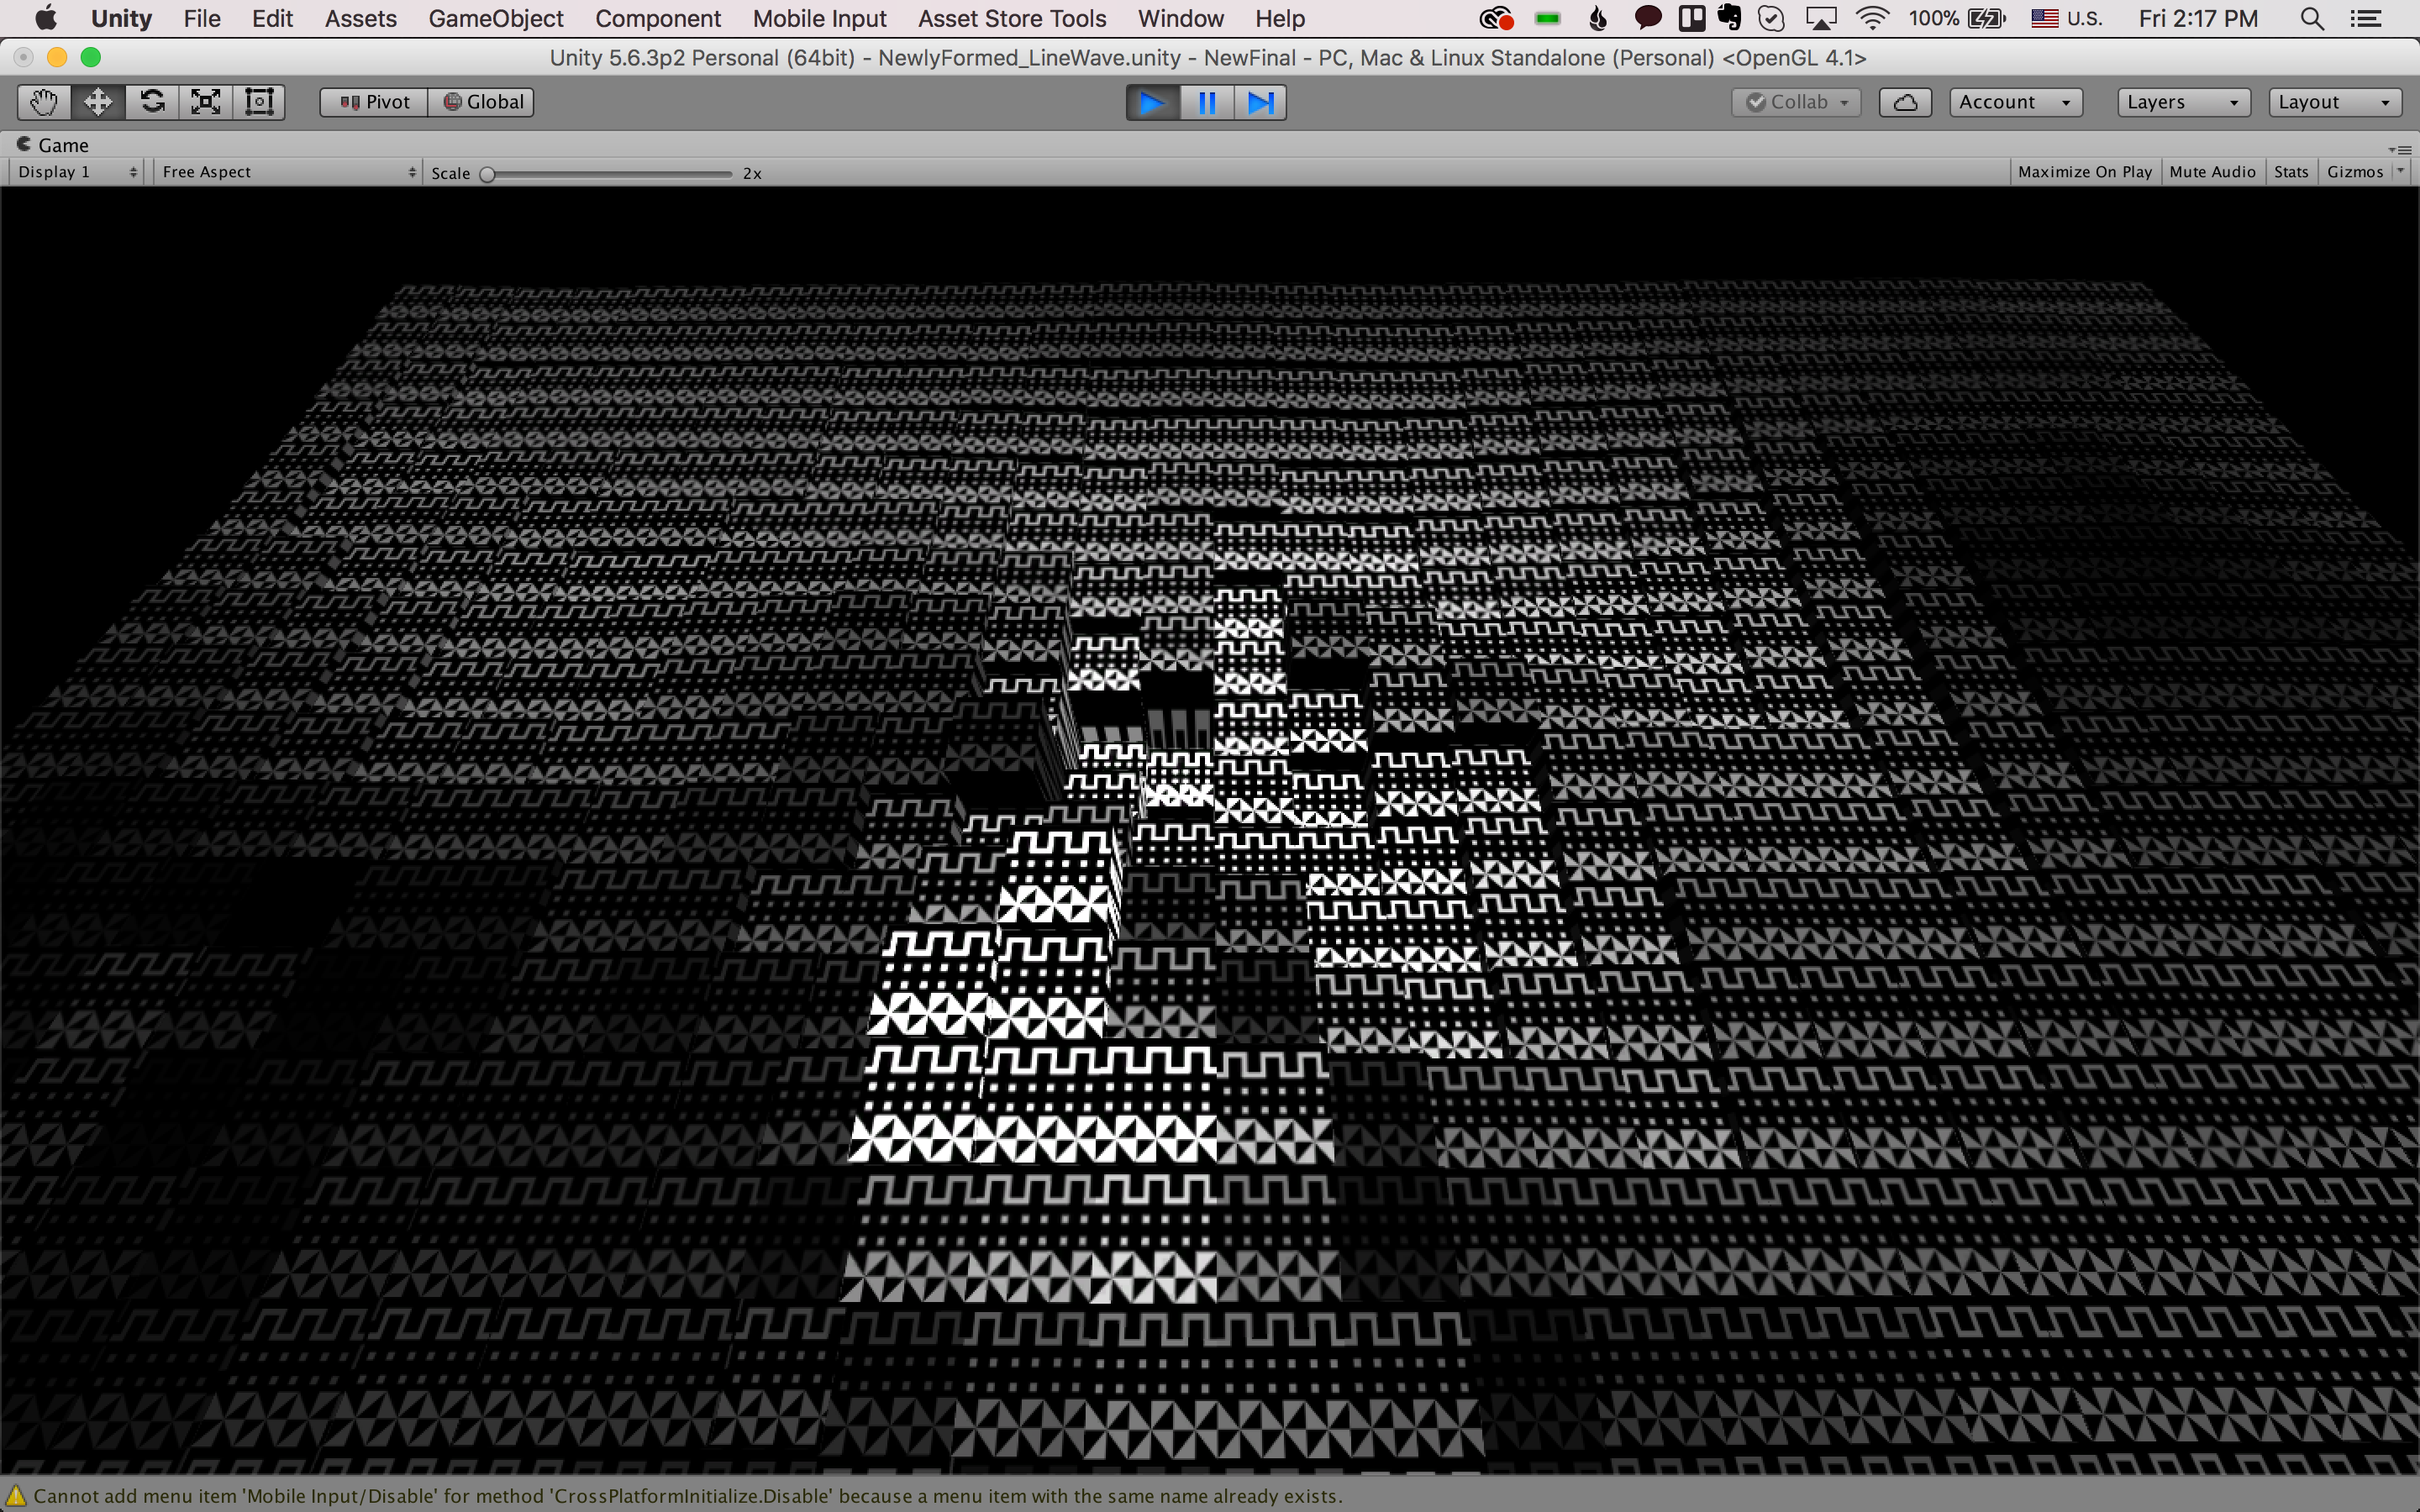This screenshot has width=2420, height=1512.
Task: Pause the running game
Action: tap(1207, 103)
